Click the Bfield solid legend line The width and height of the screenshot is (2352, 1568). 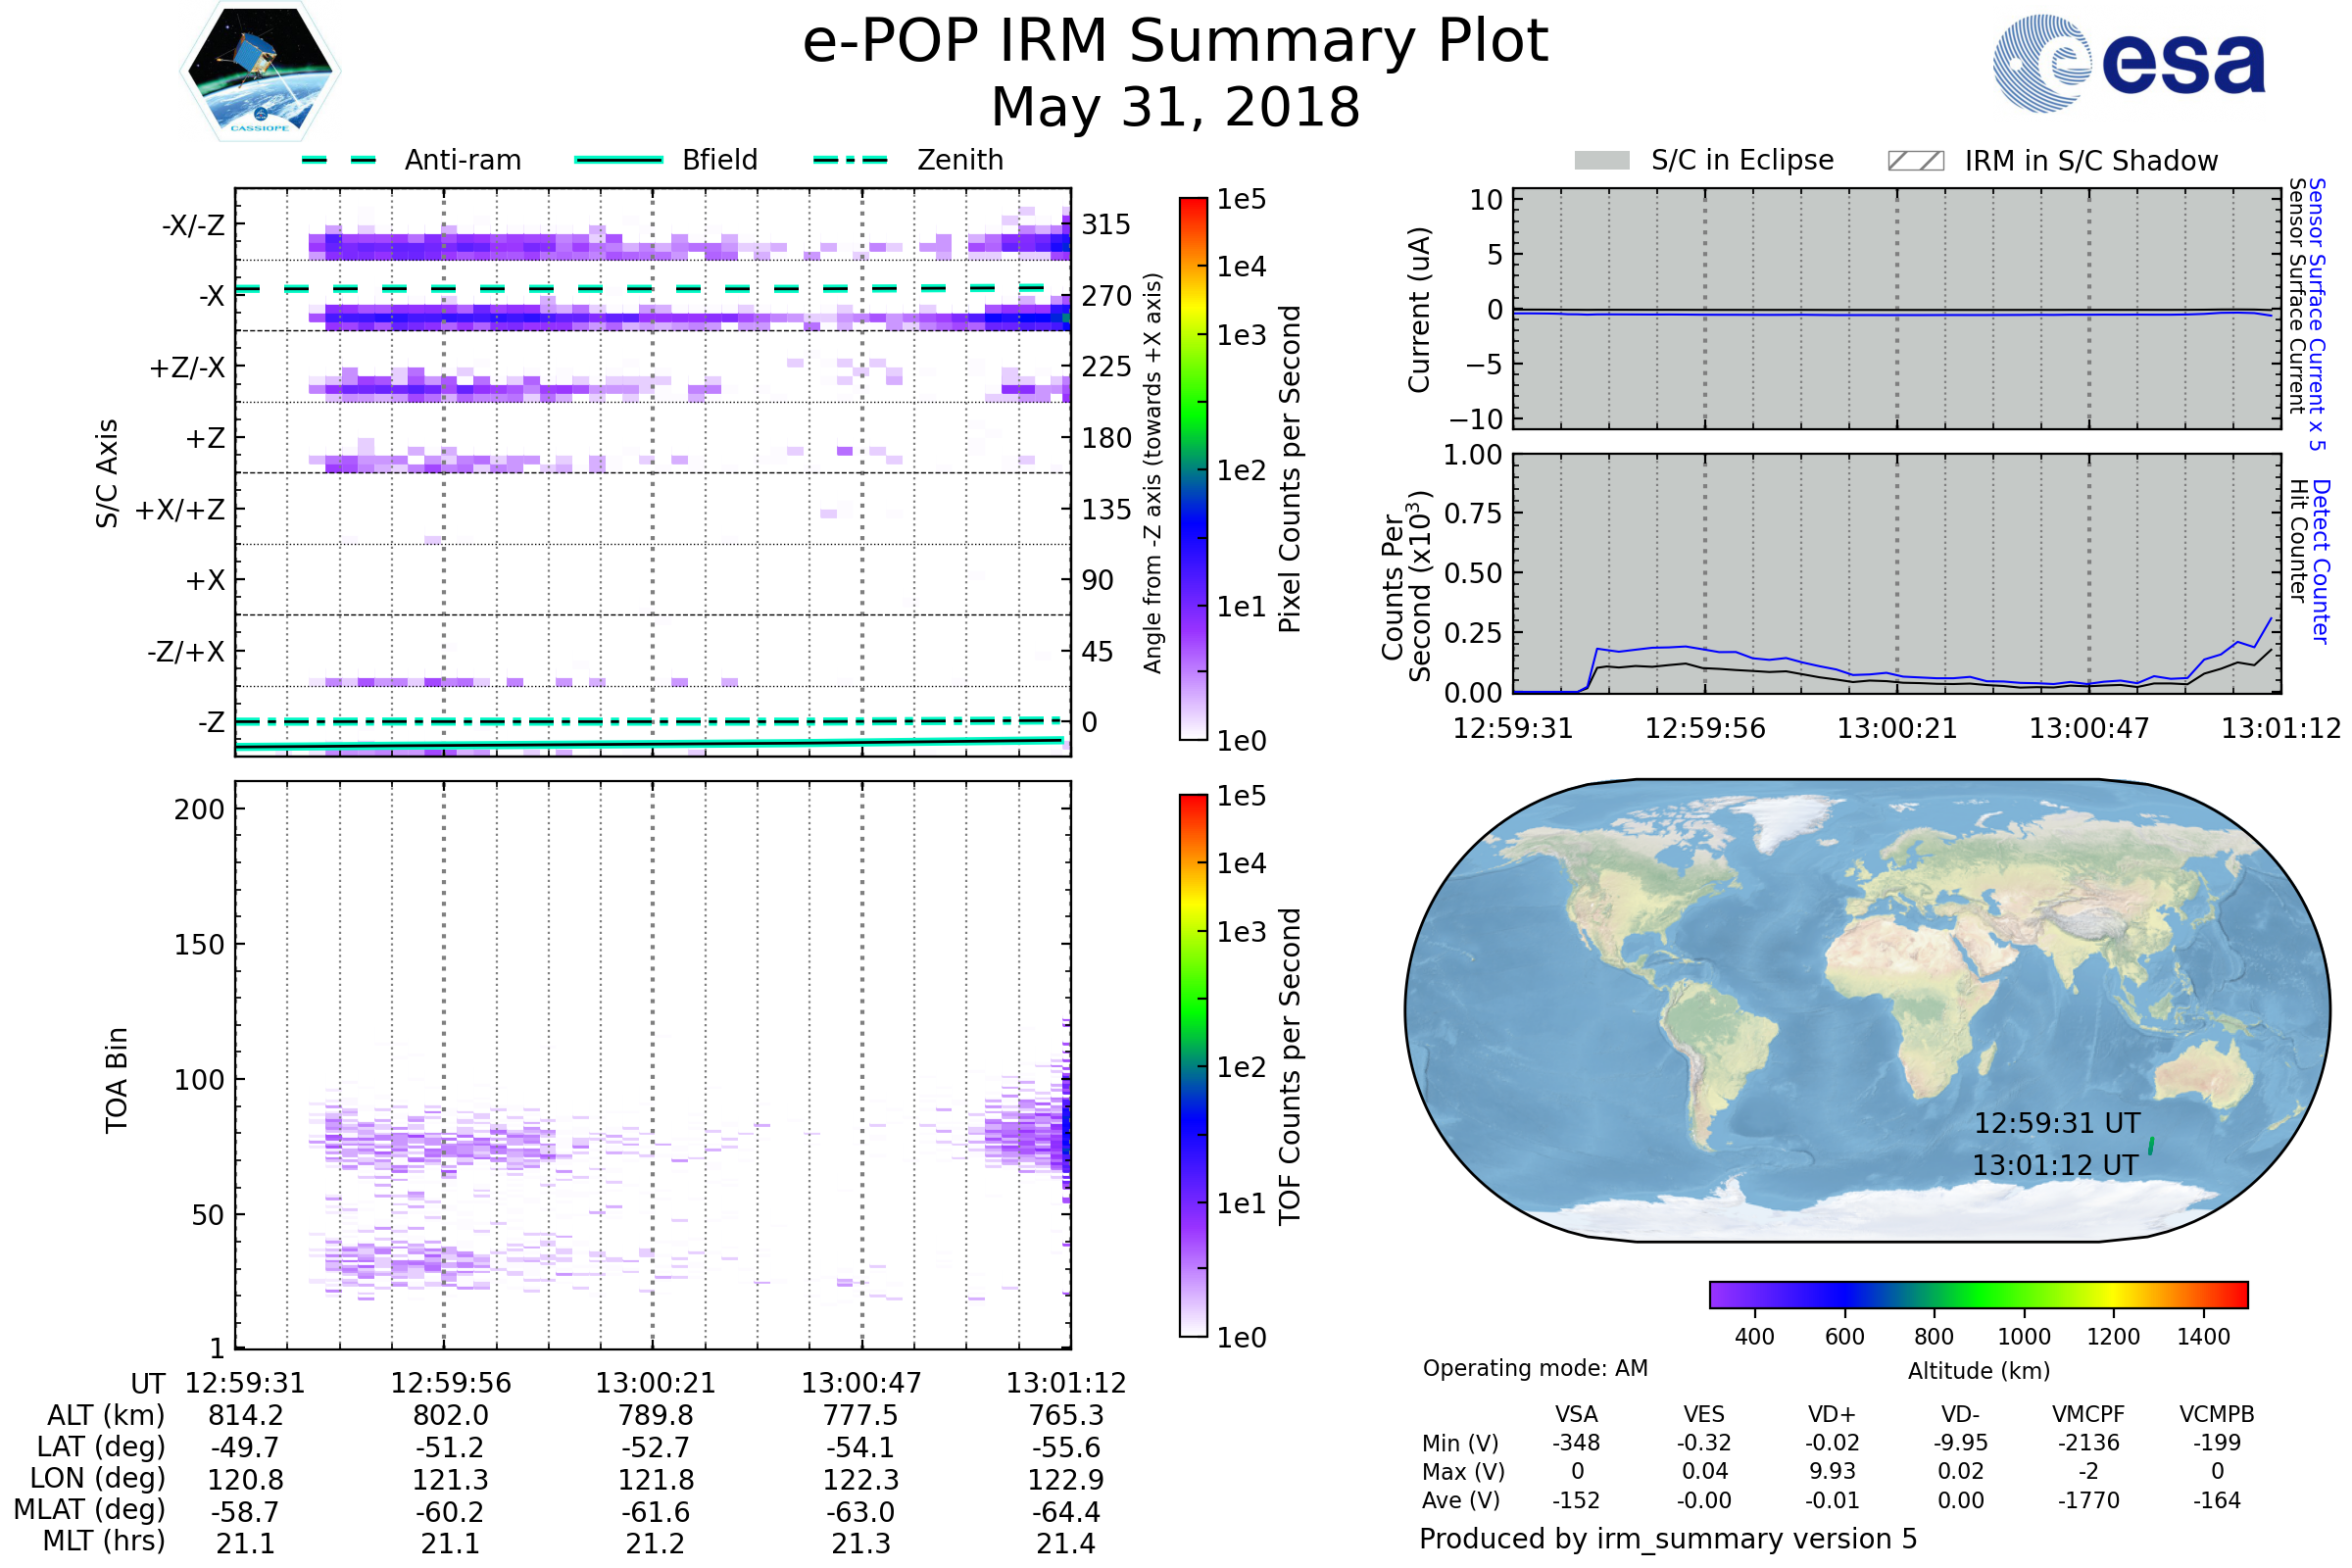(618, 160)
